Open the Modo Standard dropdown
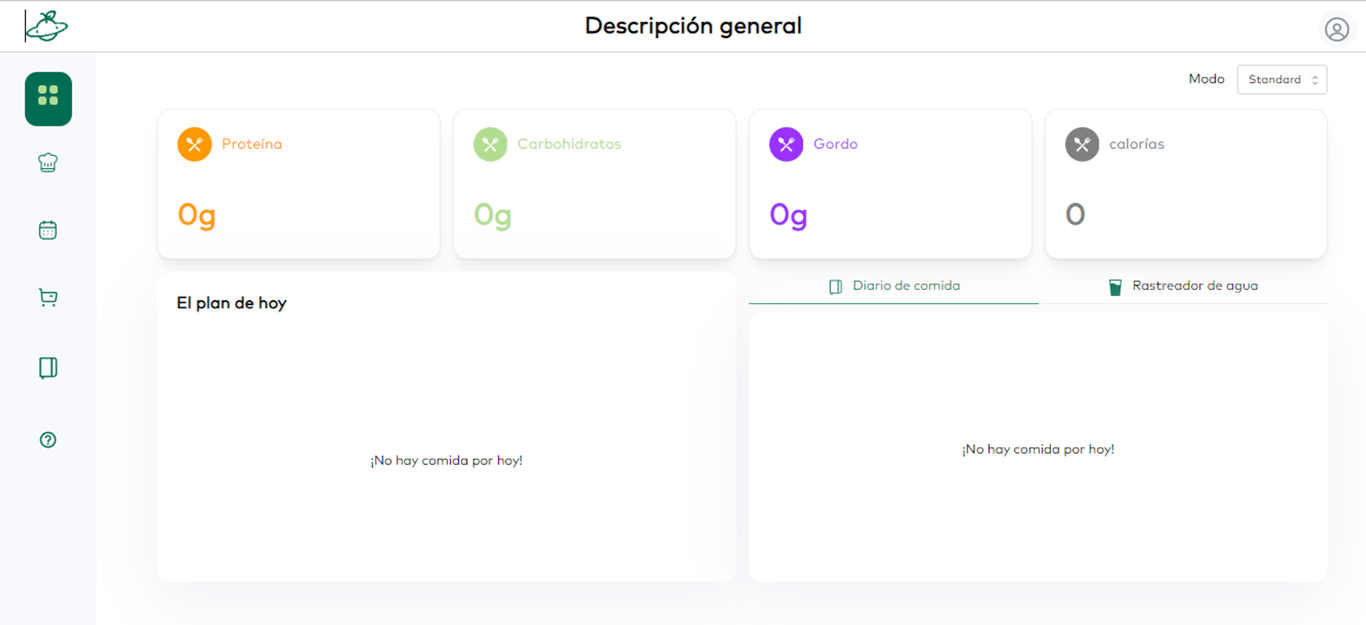The image size is (1366, 625). click(1282, 79)
